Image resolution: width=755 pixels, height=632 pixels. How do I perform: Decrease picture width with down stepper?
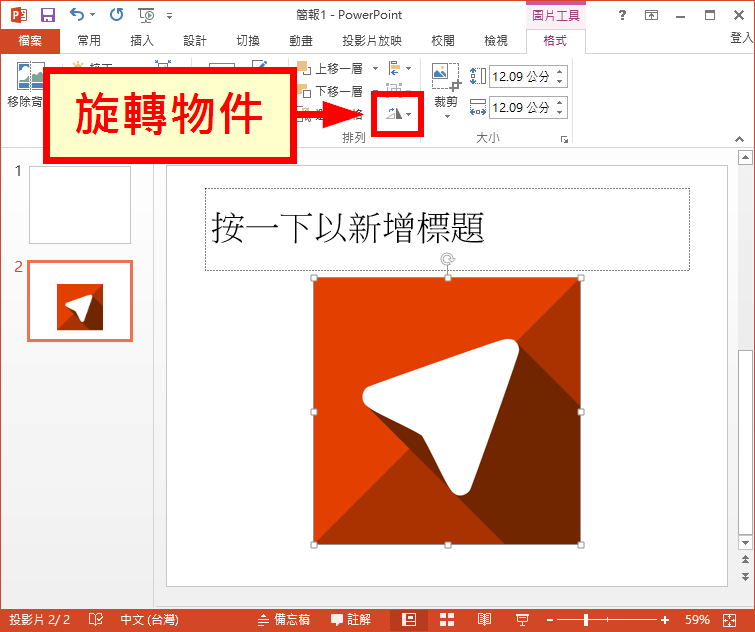[560, 112]
